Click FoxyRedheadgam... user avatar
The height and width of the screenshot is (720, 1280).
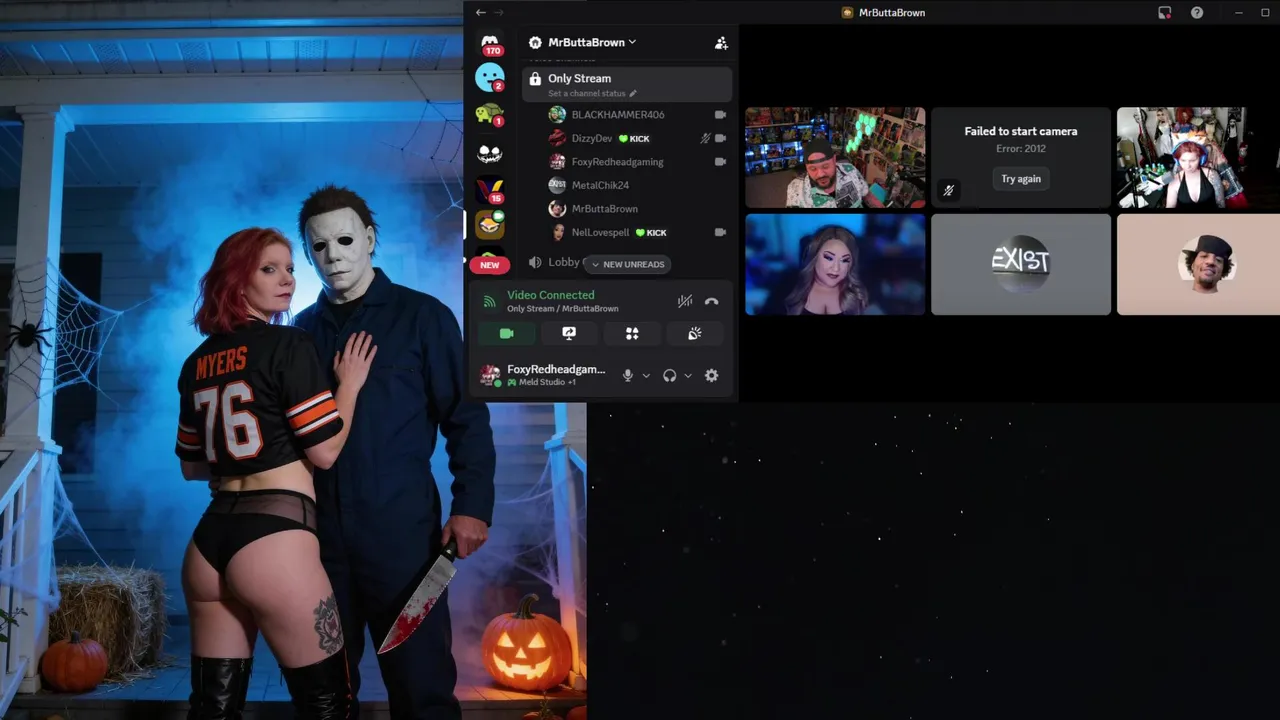point(490,375)
